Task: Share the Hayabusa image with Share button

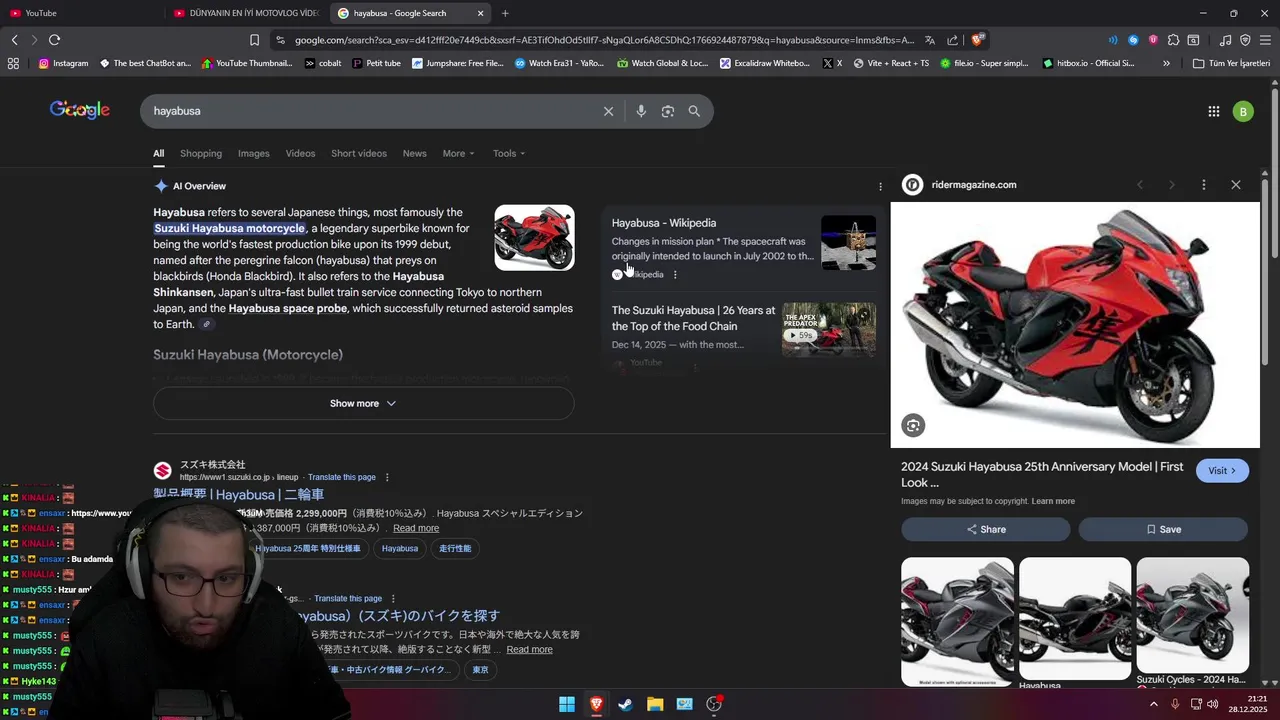Action: (x=986, y=529)
